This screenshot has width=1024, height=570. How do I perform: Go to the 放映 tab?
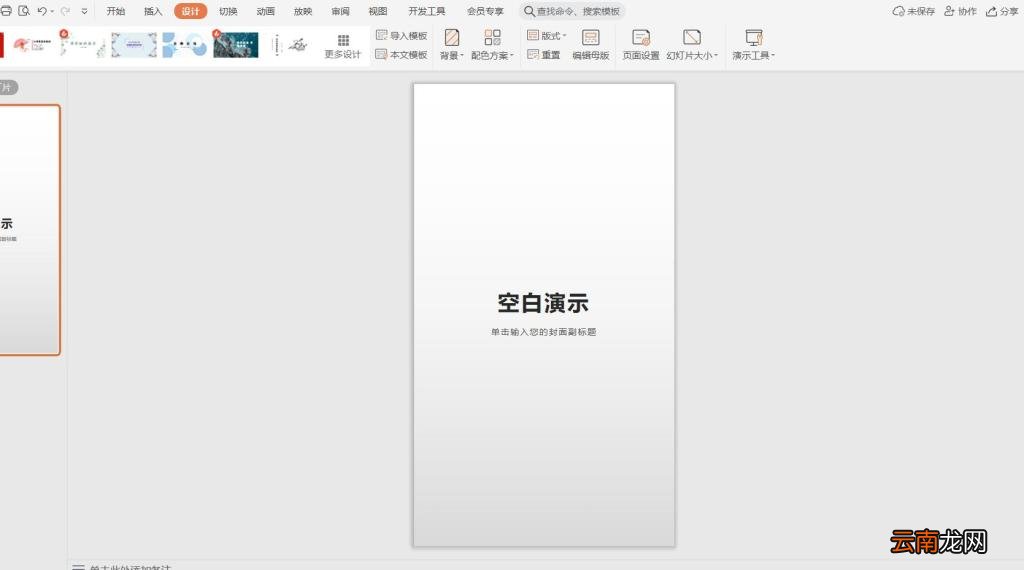point(302,11)
